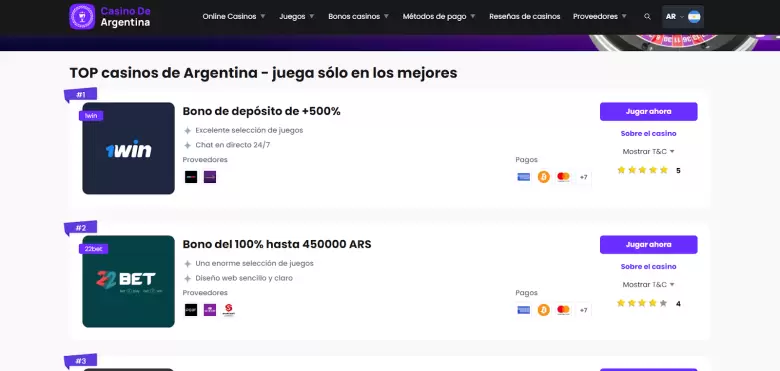780x371 pixels.
Task: Click second purple provider icon in 1win card
Action: point(210,177)
